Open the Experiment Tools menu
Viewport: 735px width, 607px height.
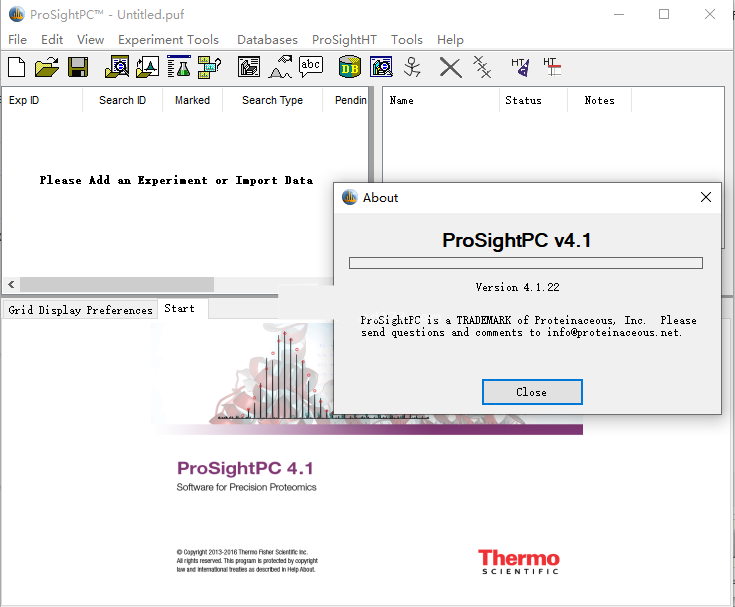click(168, 40)
